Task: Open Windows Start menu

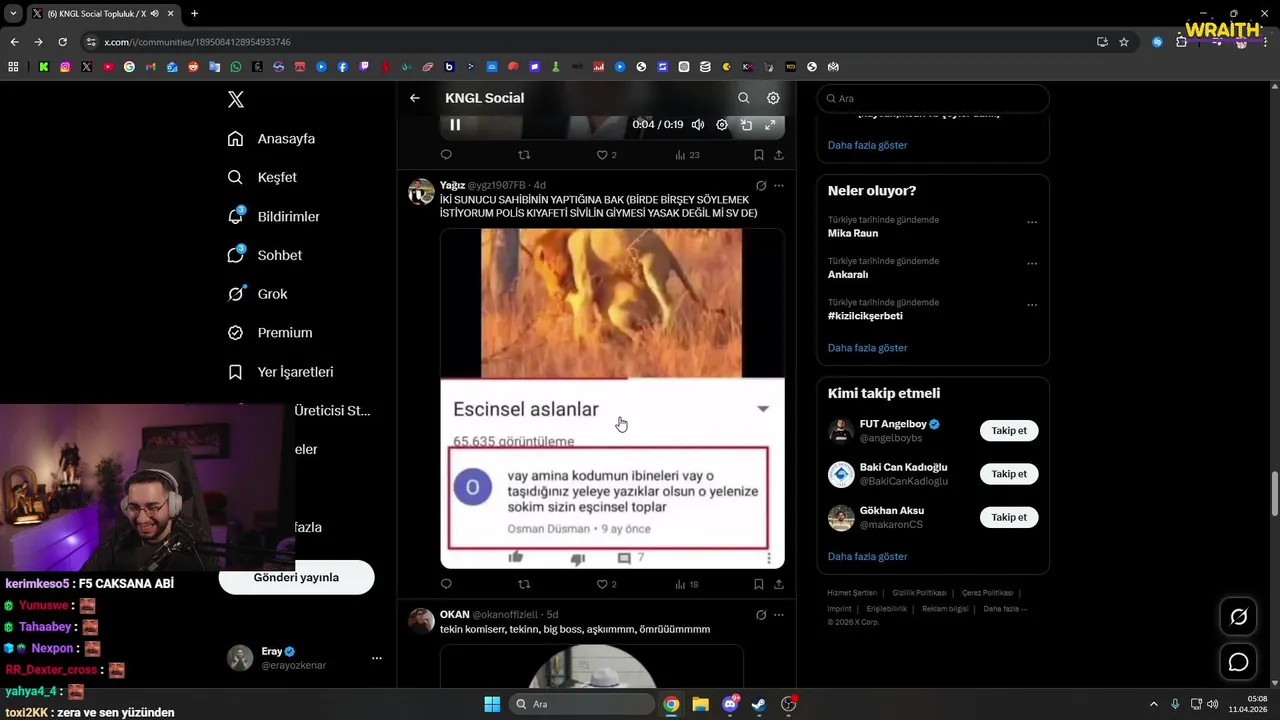Action: click(x=492, y=704)
